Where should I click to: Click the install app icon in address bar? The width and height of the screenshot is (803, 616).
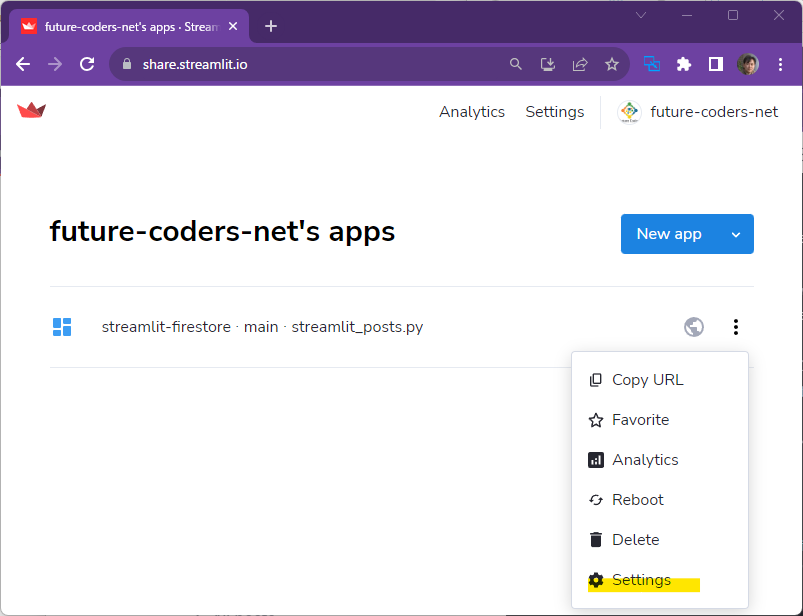coord(548,65)
